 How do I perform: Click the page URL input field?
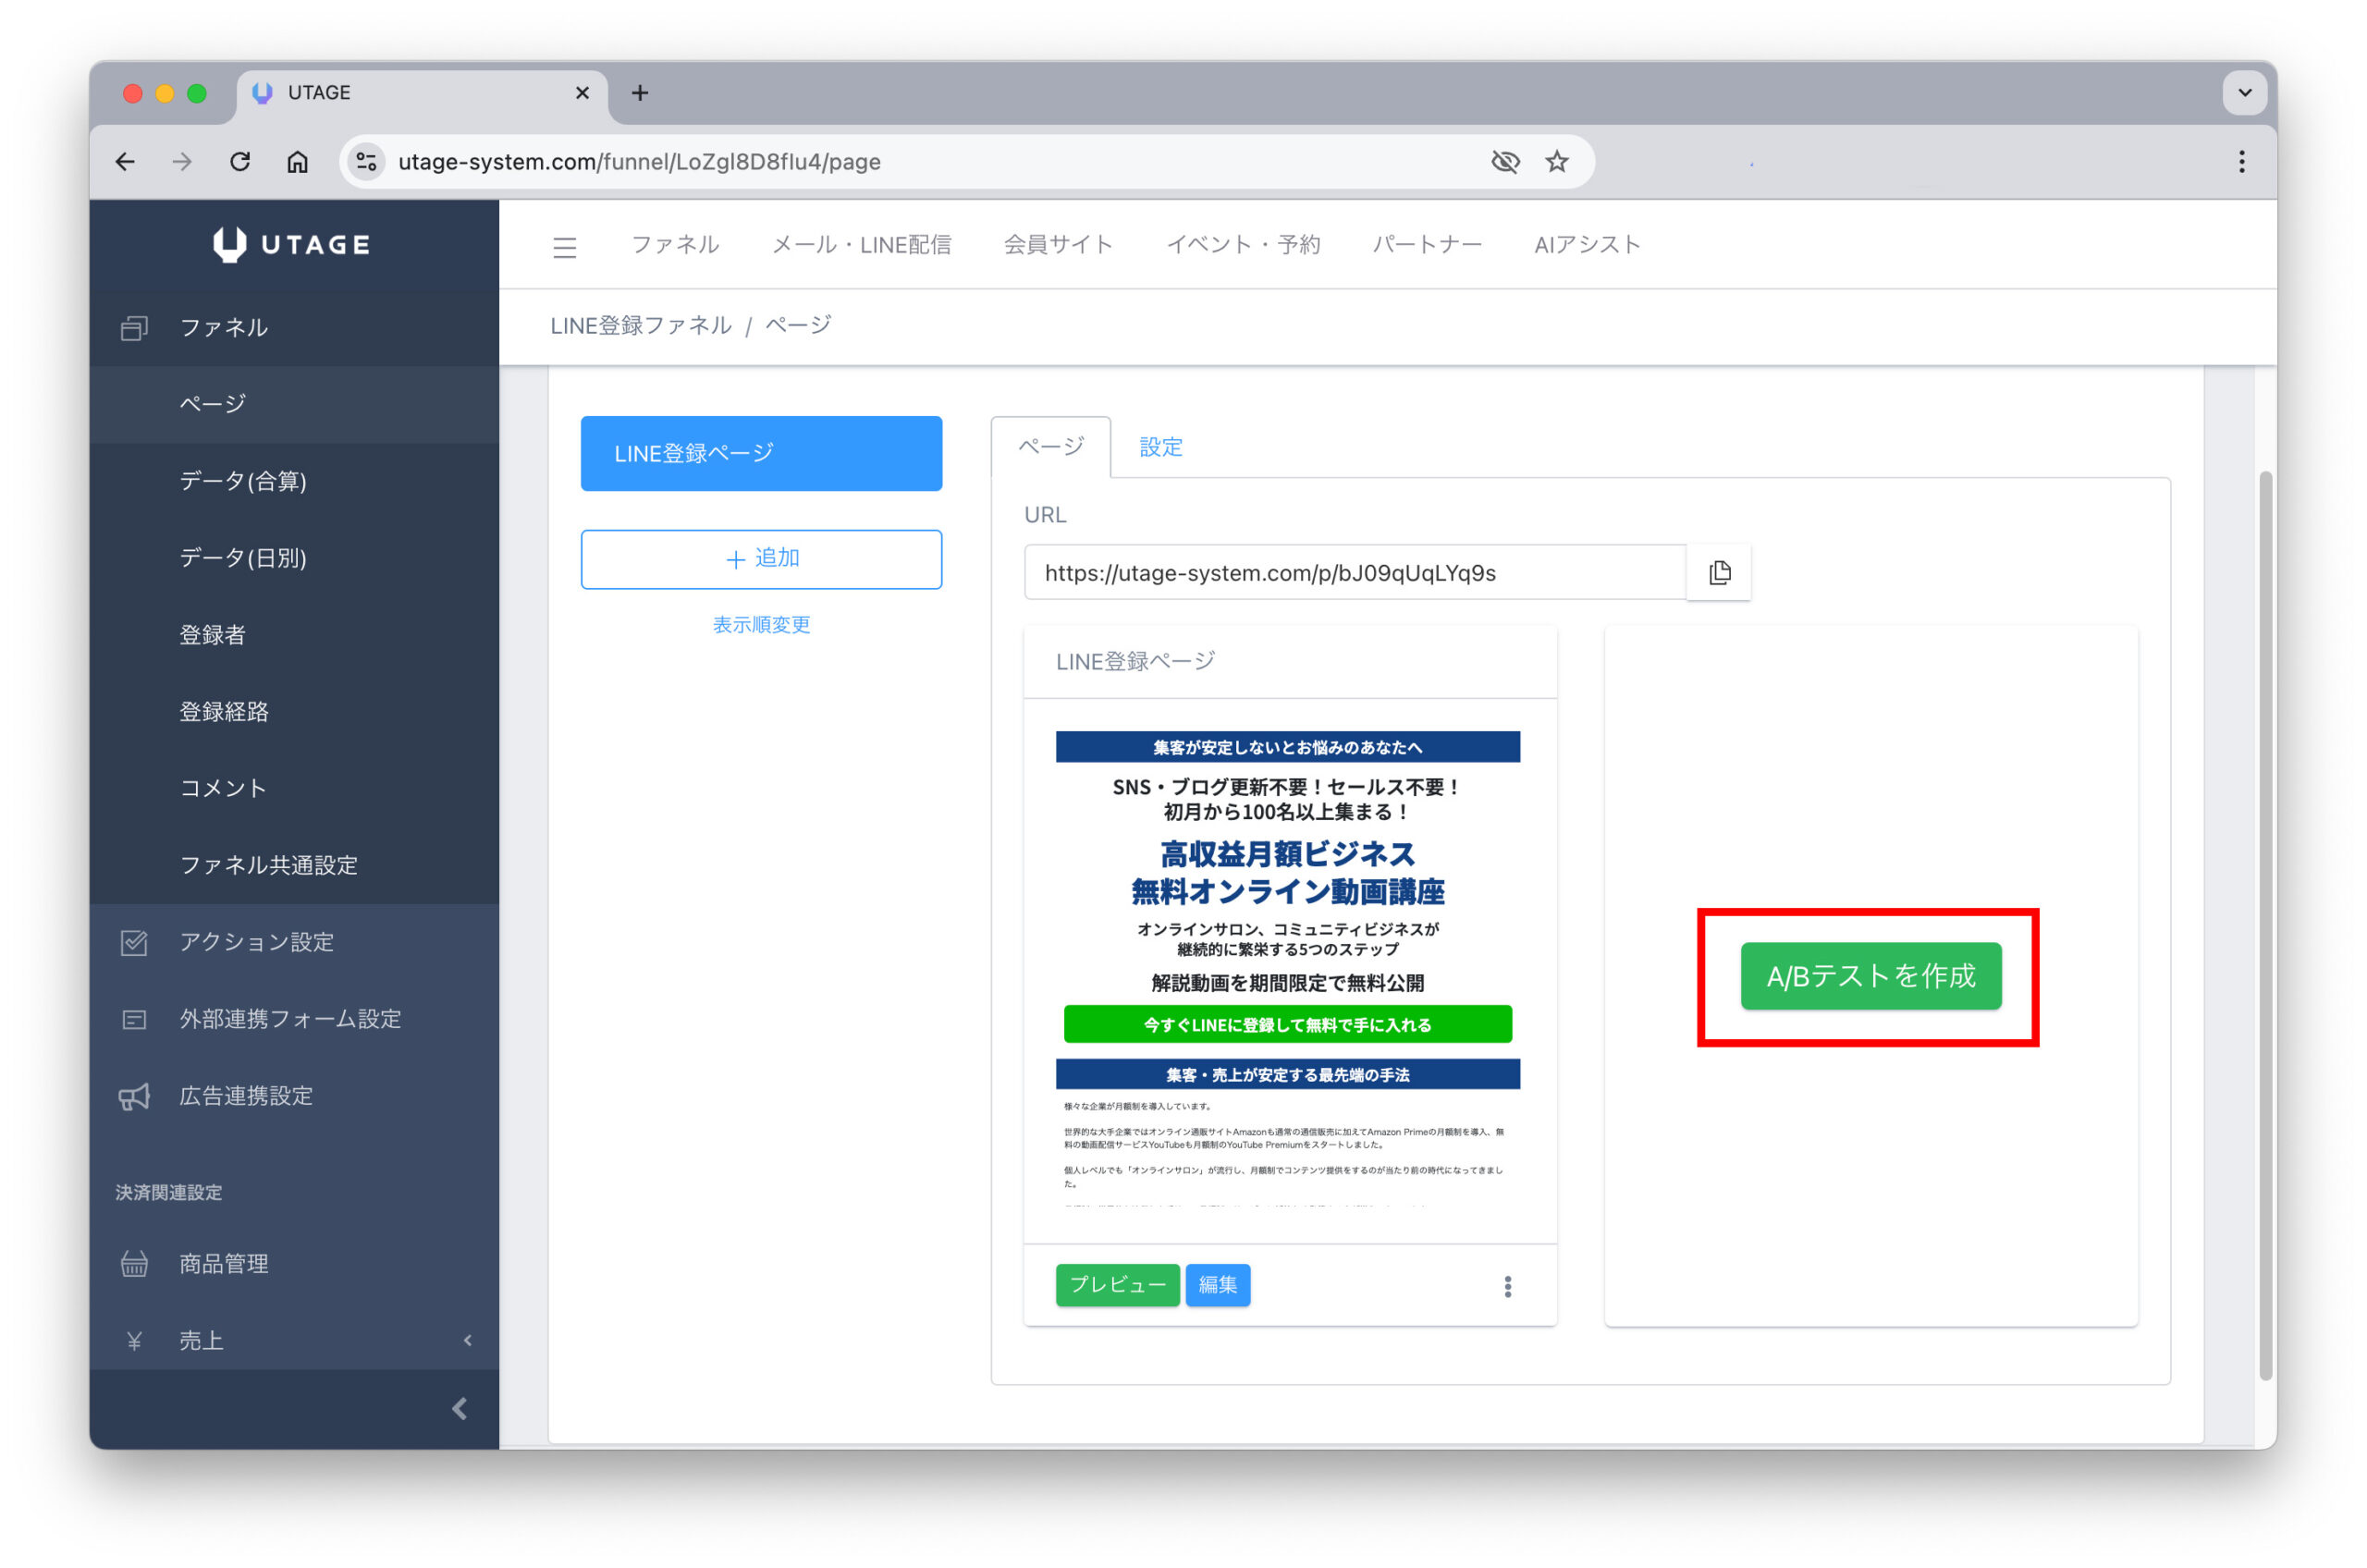1354,573
